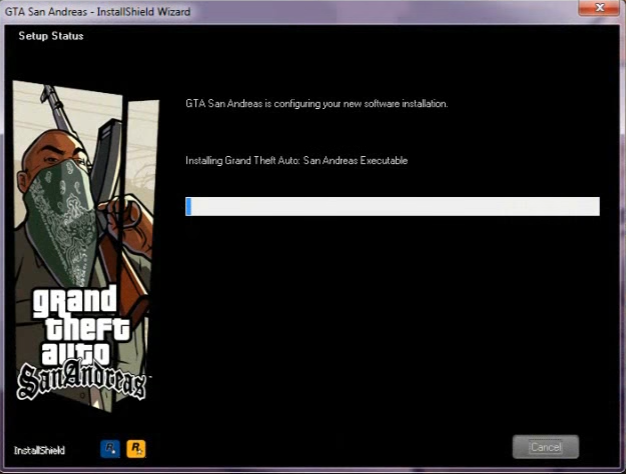The height and width of the screenshot is (474, 626).
Task: Click the InstallShield brand label
Action: [40, 450]
